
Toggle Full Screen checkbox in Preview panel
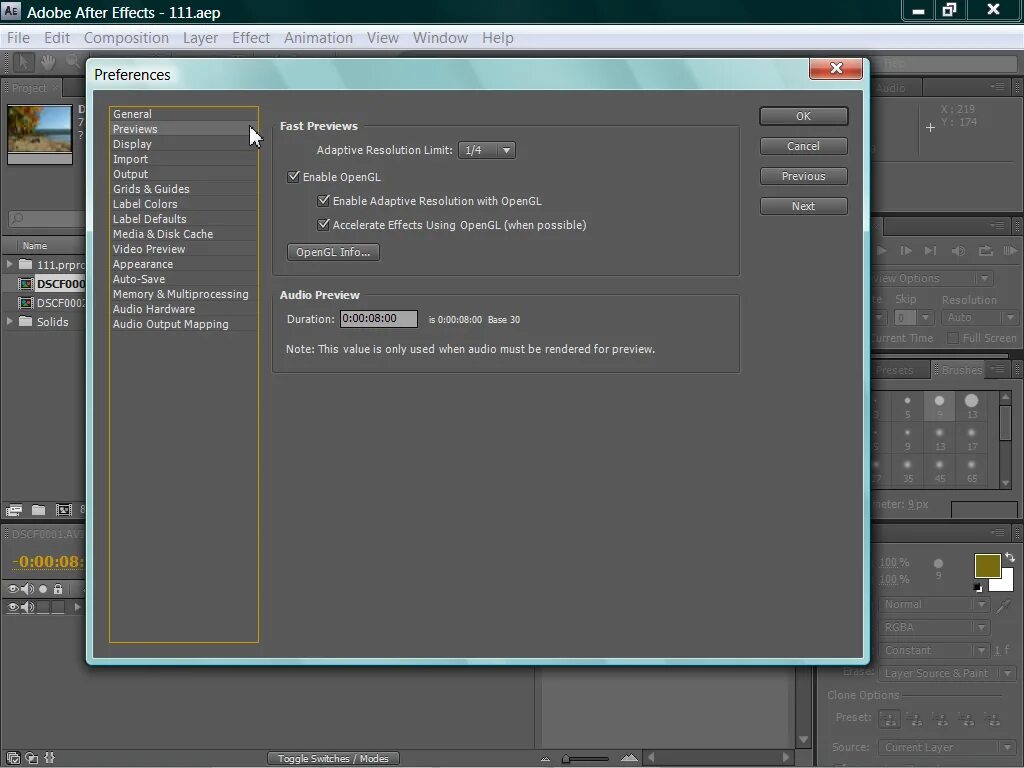pos(953,338)
